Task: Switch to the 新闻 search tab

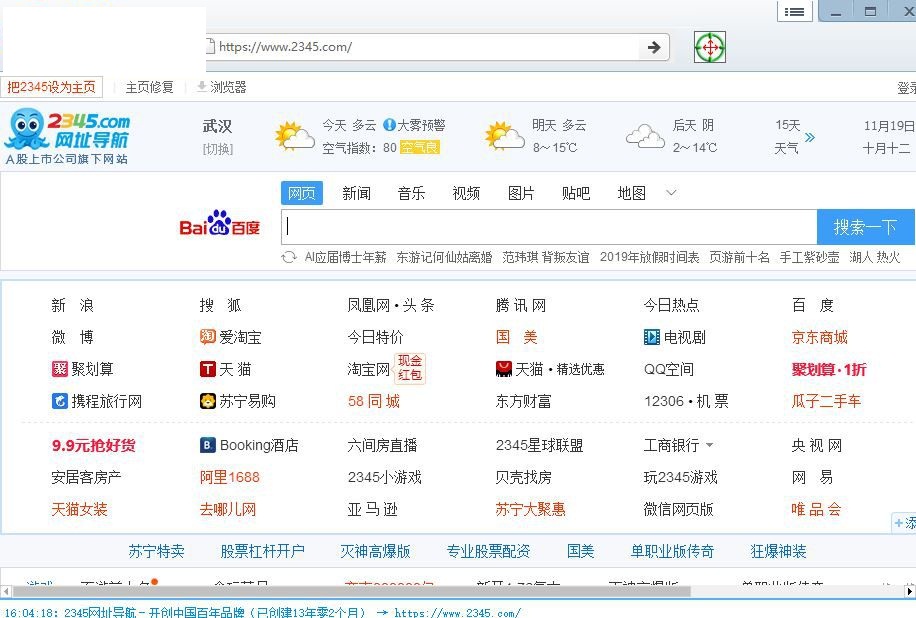Action: pyautogui.click(x=356, y=193)
